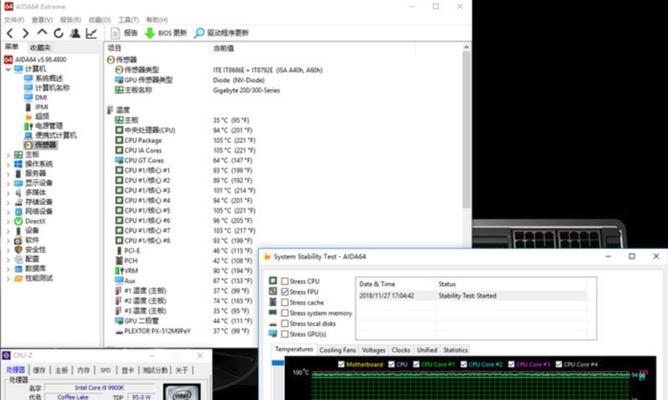Select the IPMI tree item

(x=41, y=107)
